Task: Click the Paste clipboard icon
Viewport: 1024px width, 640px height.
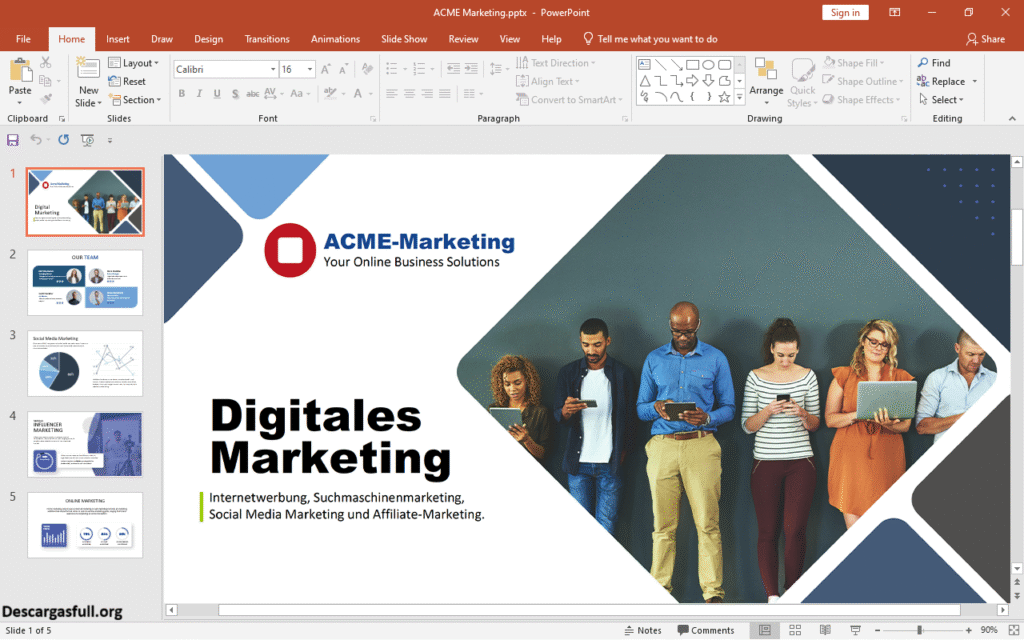Action: [20, 73]
